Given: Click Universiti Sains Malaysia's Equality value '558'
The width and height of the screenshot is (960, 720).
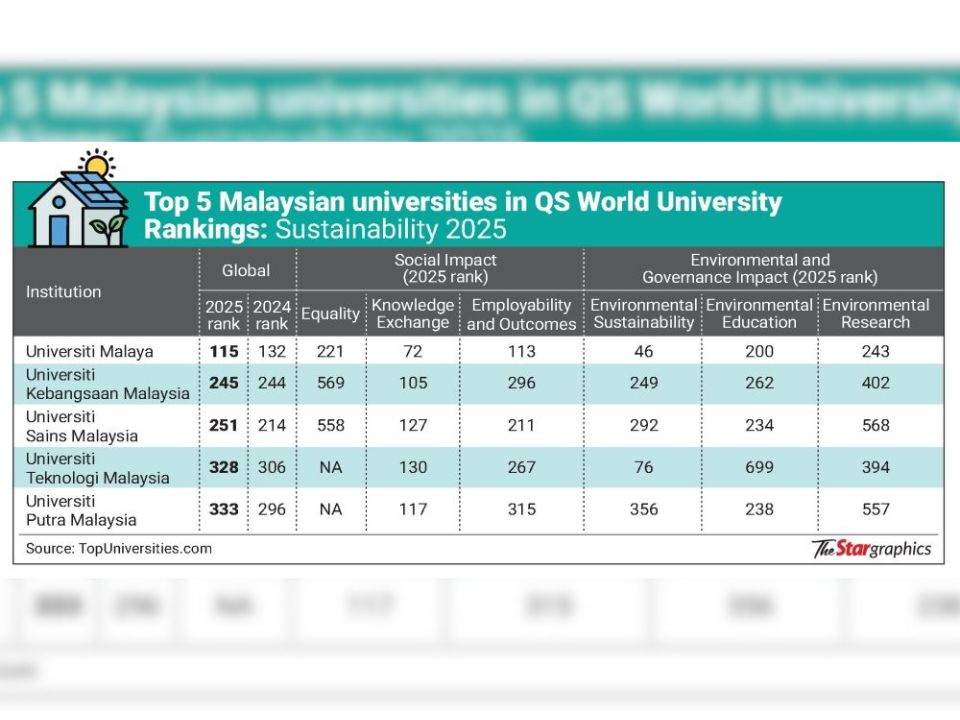Looking at the screenshot, I should pos(331,426).
